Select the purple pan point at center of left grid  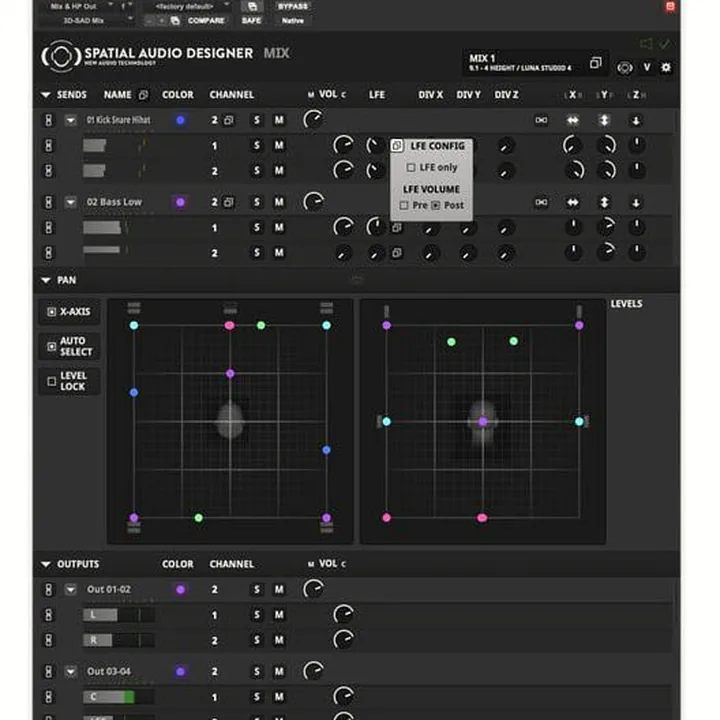click(x=230, y=374)
